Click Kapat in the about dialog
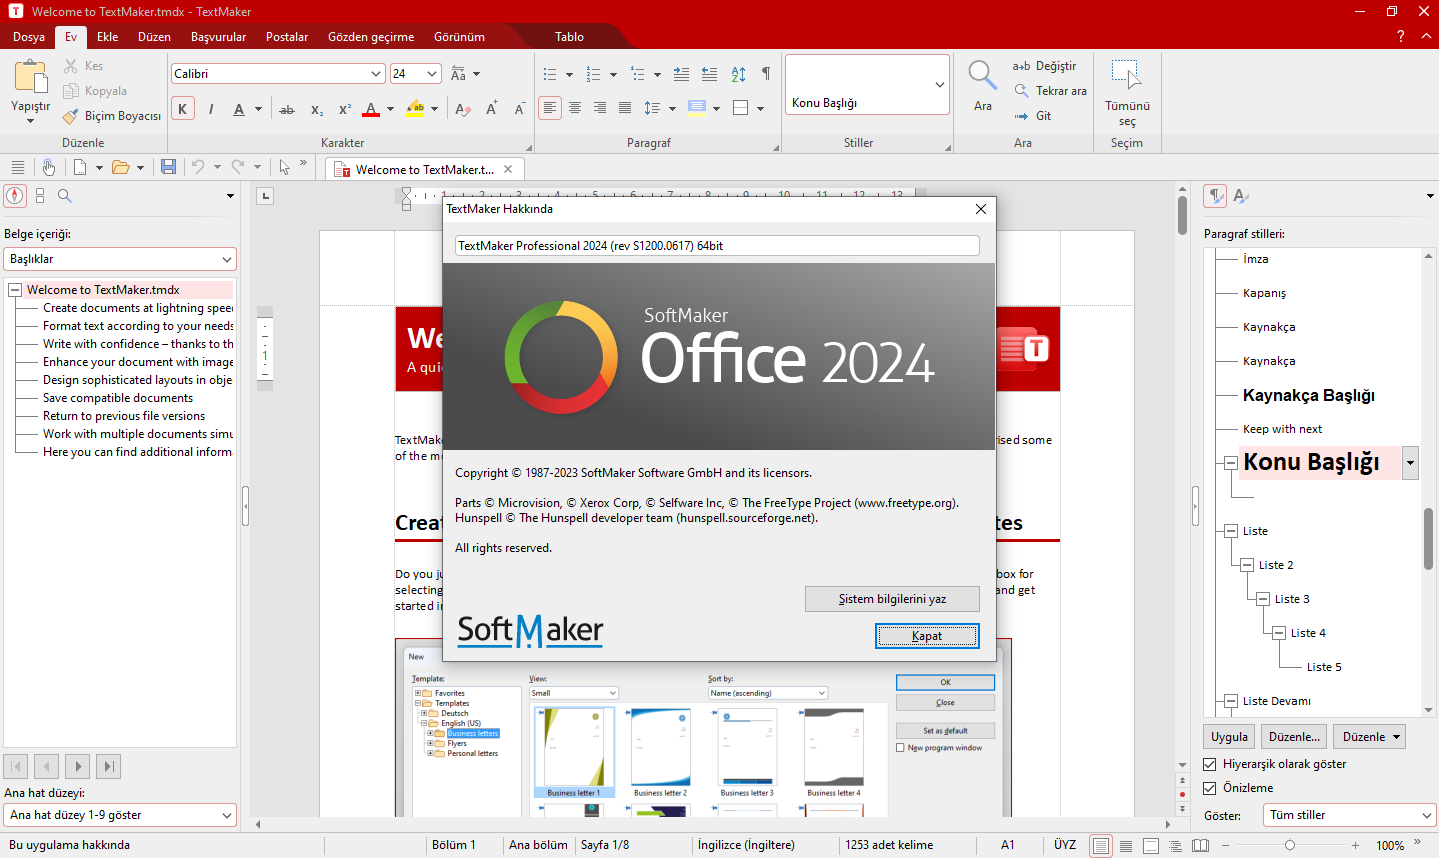1439x858 pixels. click(x=927, y=636)
